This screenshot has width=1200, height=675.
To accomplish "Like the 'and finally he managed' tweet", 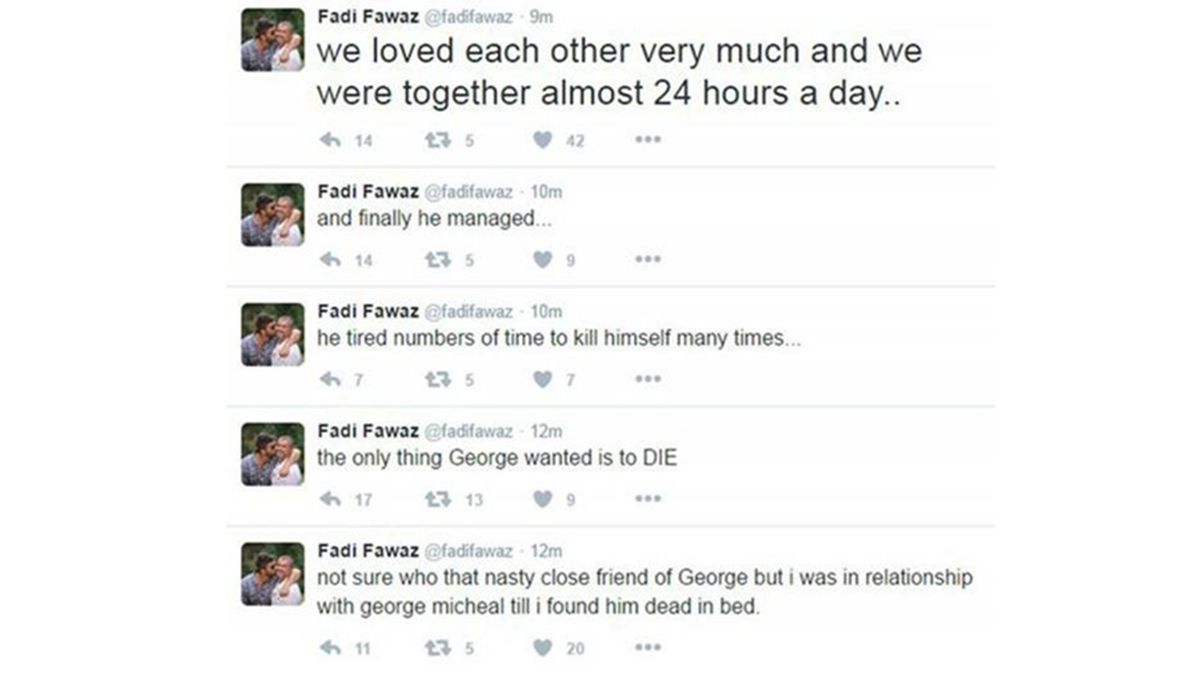I will (542, 260).
